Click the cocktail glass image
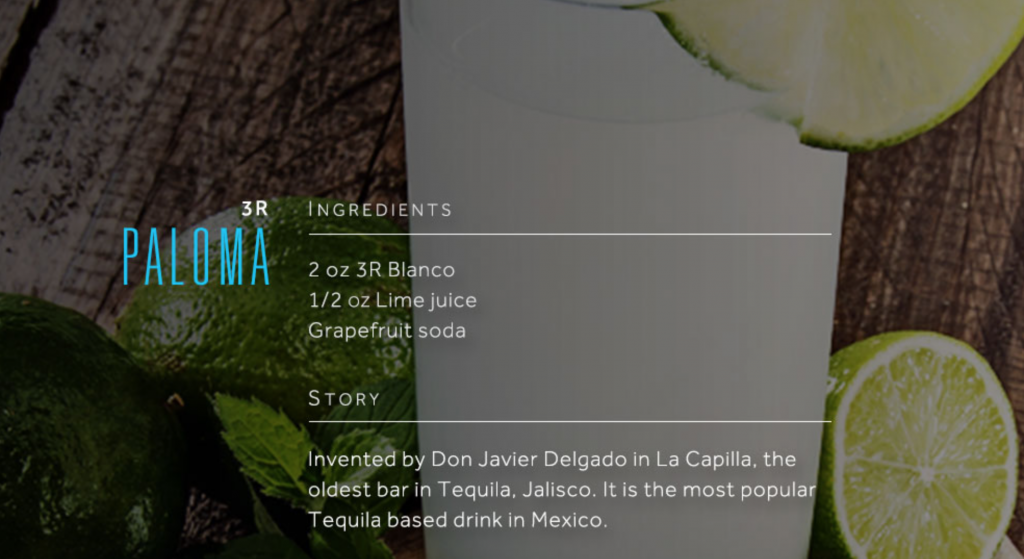 (x=620, y=281)
